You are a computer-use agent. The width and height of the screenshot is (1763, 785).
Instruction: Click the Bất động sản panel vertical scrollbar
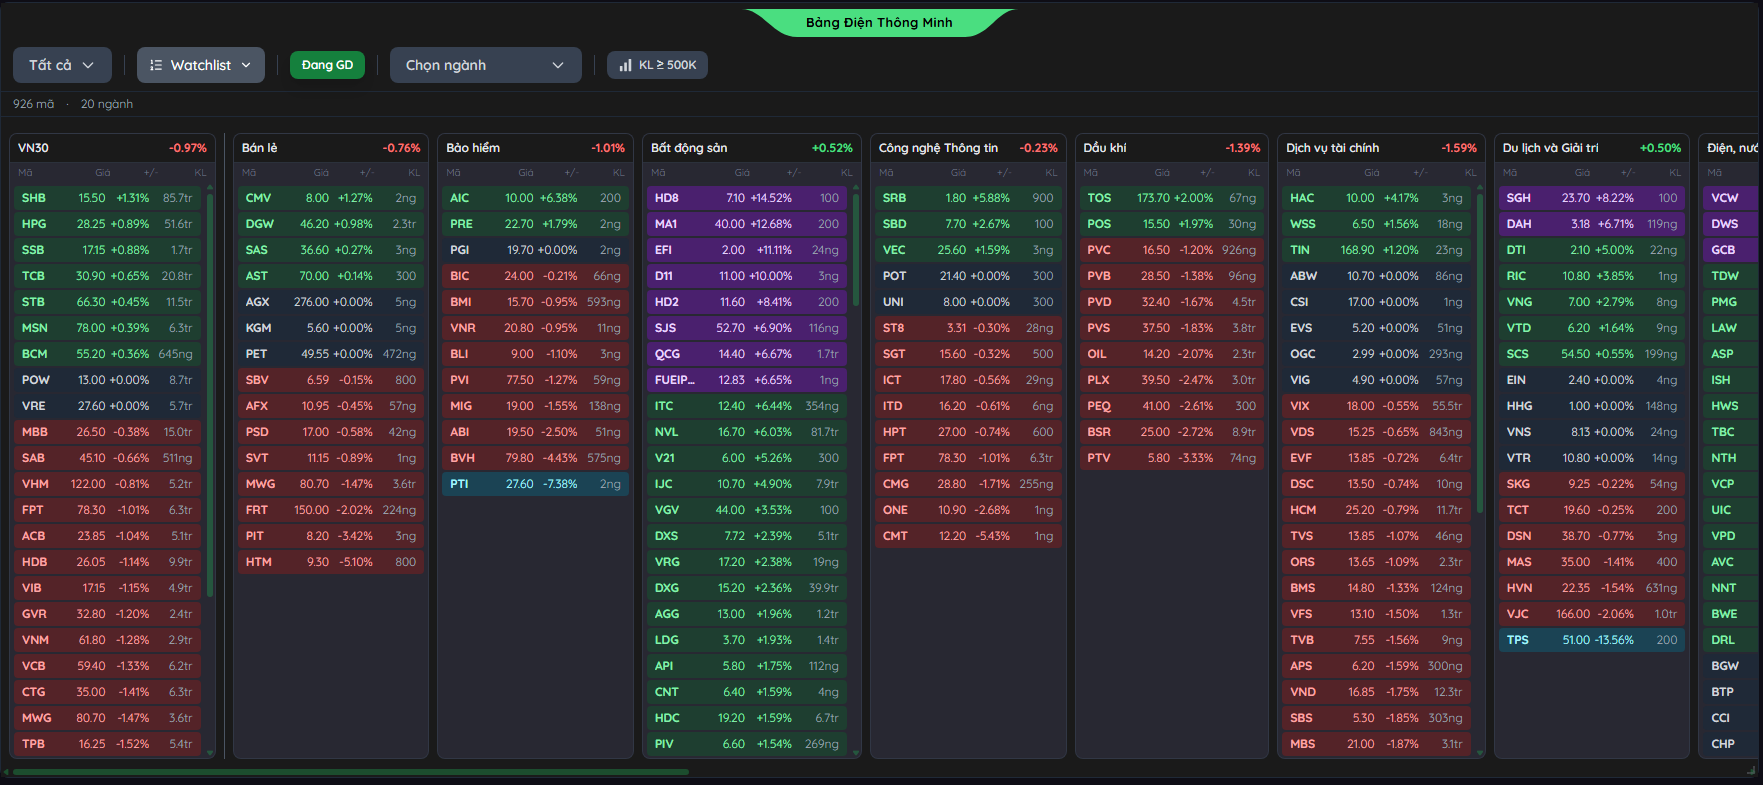[855, 250]
